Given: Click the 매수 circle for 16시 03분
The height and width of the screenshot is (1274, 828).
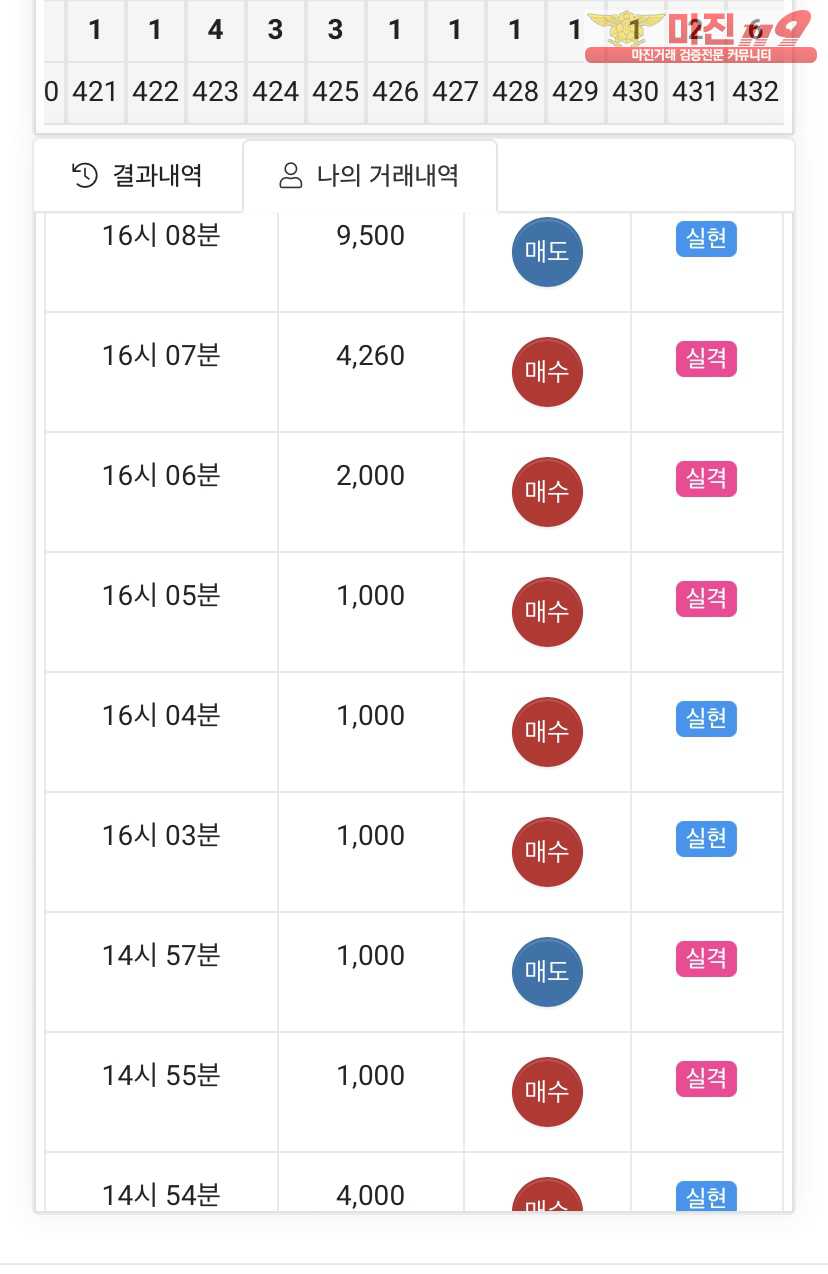Looking at the screenshot, I should pos(547,852).
